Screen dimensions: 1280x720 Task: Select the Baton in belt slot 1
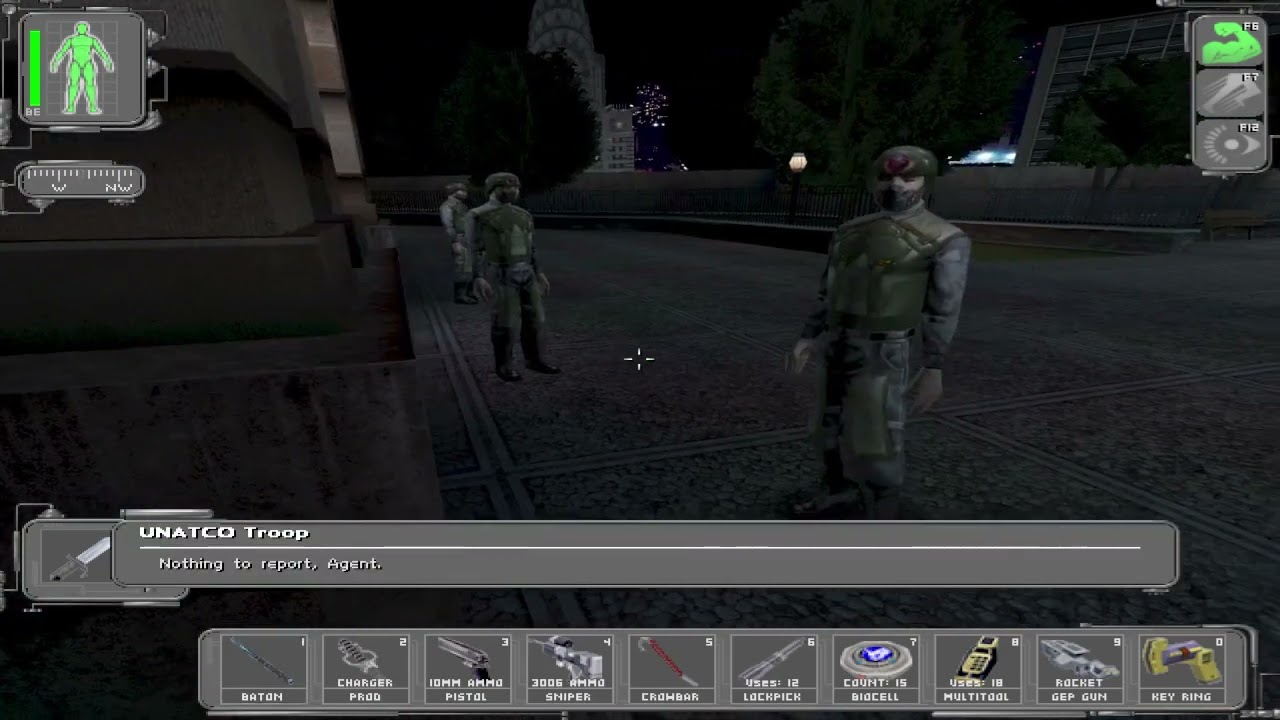[262, 668]
